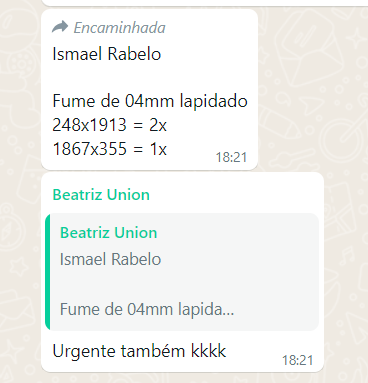Click blank line below Ismael Rabelo in forwarded bubble

tap(150, 78)
